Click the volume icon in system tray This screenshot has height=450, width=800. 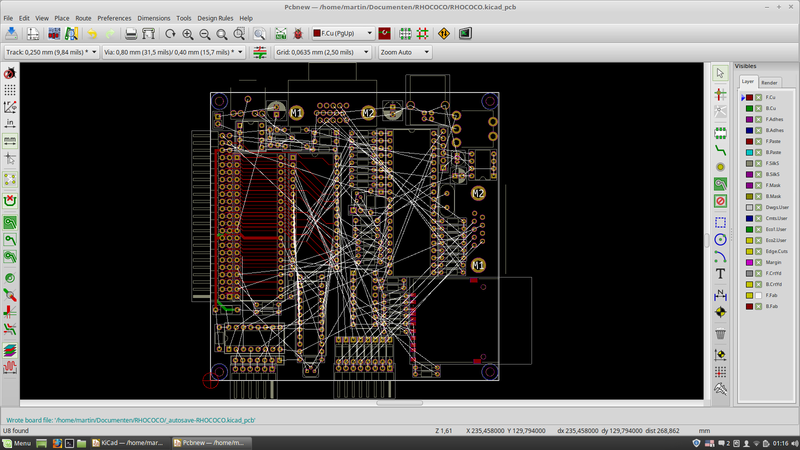794,443
